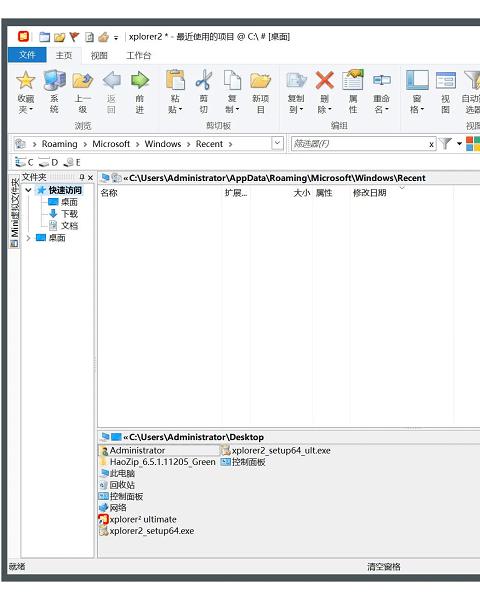The width and height of the screenshot is (480, 600).
Task: Select xplorer2_setup64_ult.exe in the Desktop pane
Action: 281,450
